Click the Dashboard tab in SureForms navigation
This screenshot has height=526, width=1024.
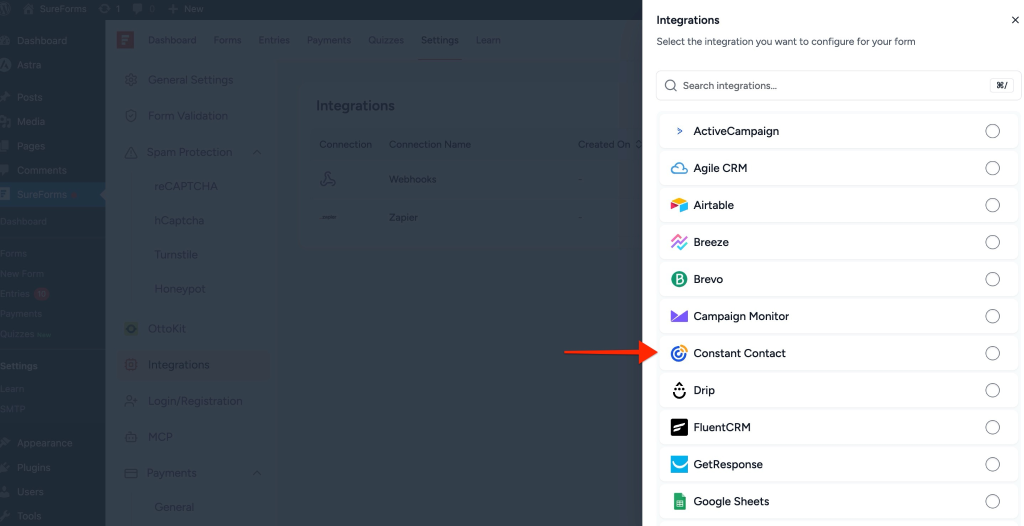point(172,40)
